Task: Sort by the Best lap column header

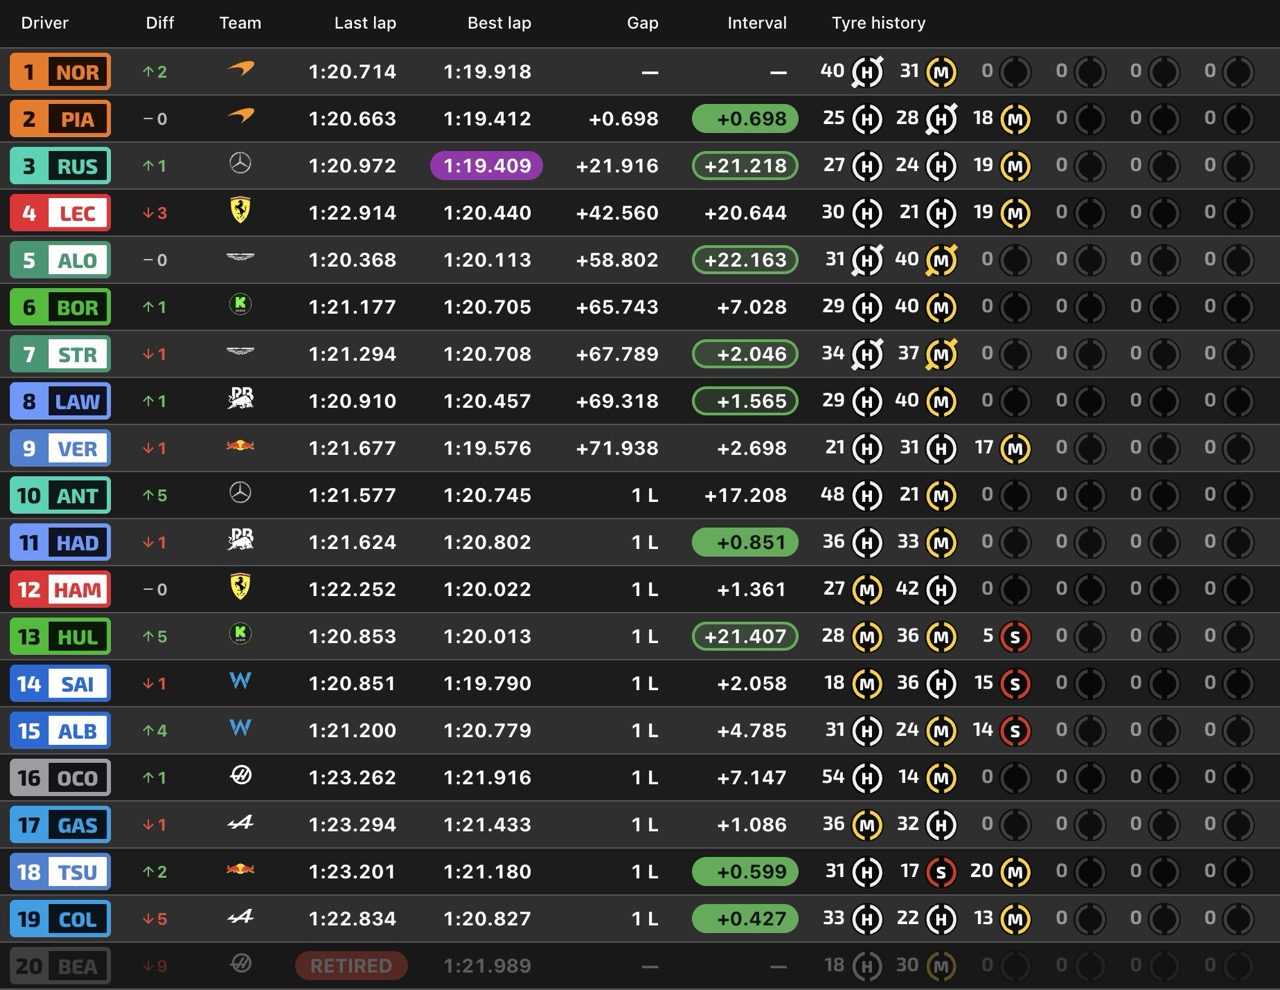Action: (499, 22)
